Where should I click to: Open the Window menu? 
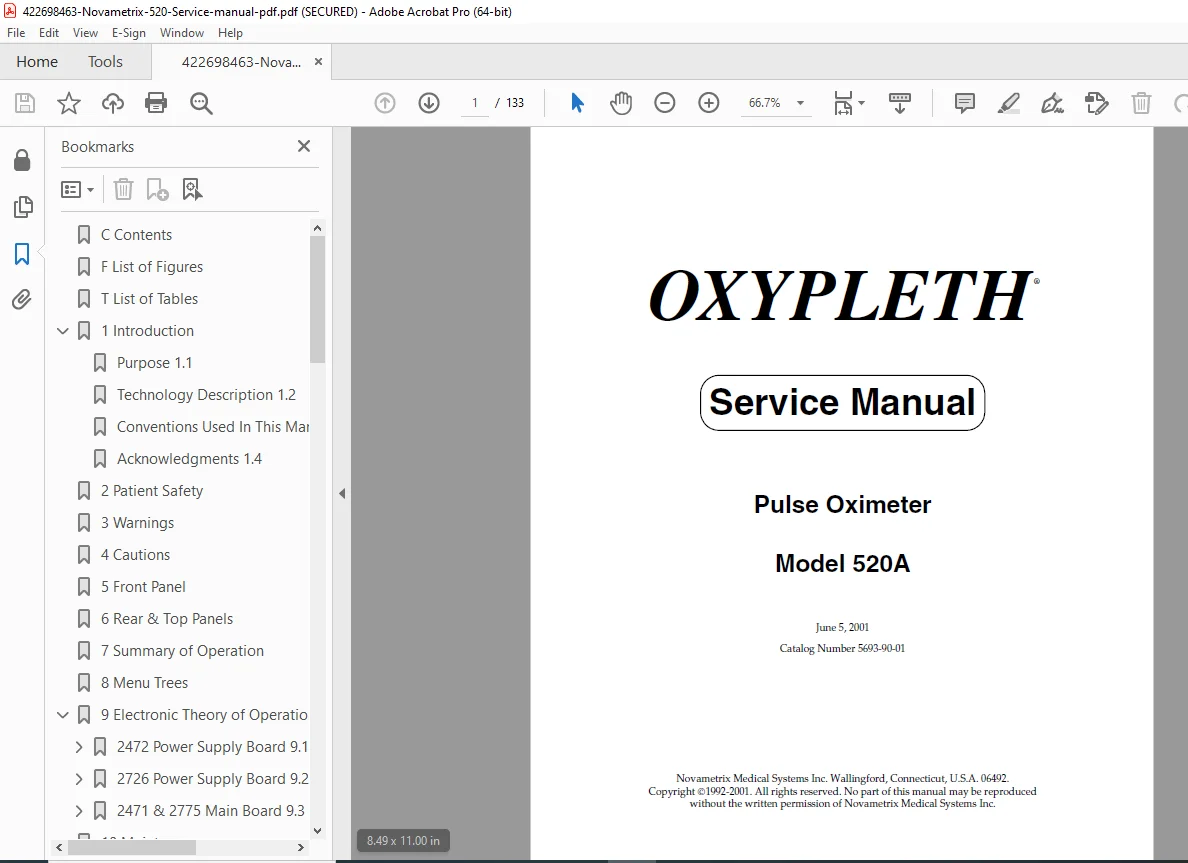(182, 33)
